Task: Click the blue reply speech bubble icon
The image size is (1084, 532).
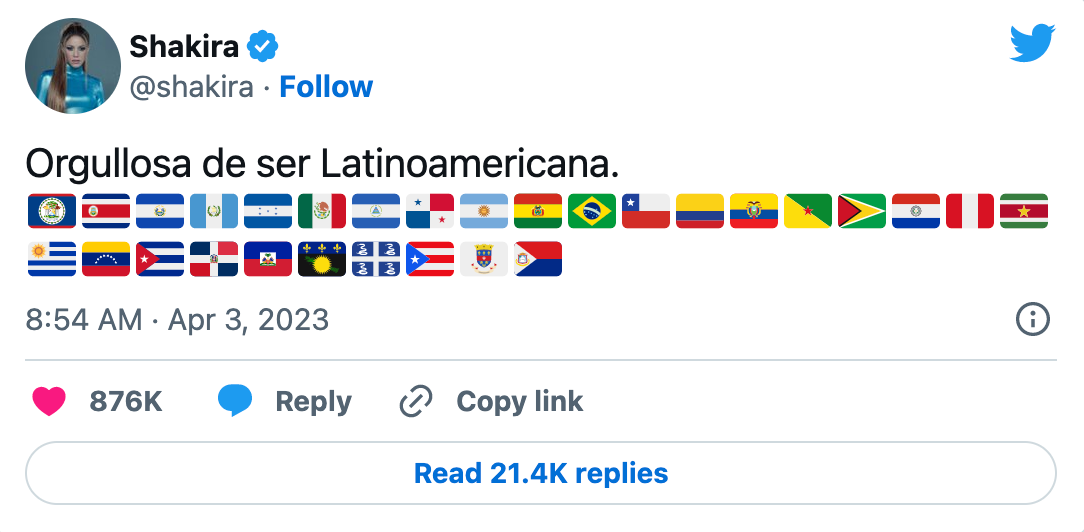Action: [235, 402]
